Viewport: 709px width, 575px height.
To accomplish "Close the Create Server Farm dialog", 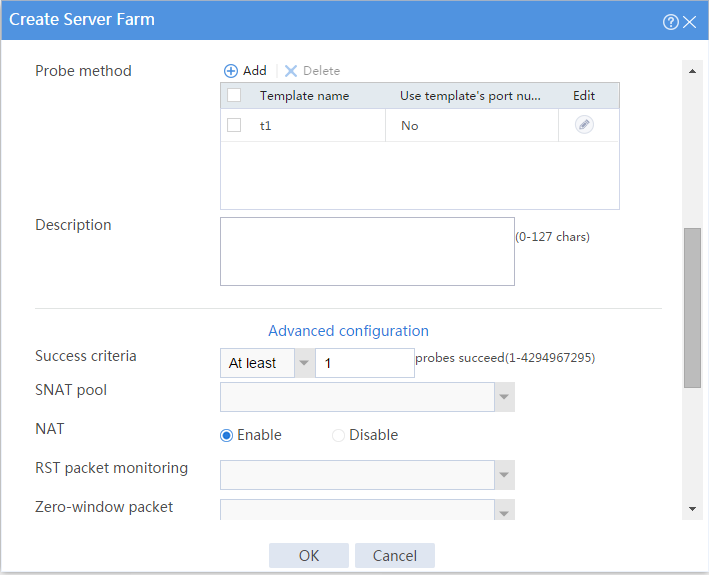I will click(x=690, y=22).
